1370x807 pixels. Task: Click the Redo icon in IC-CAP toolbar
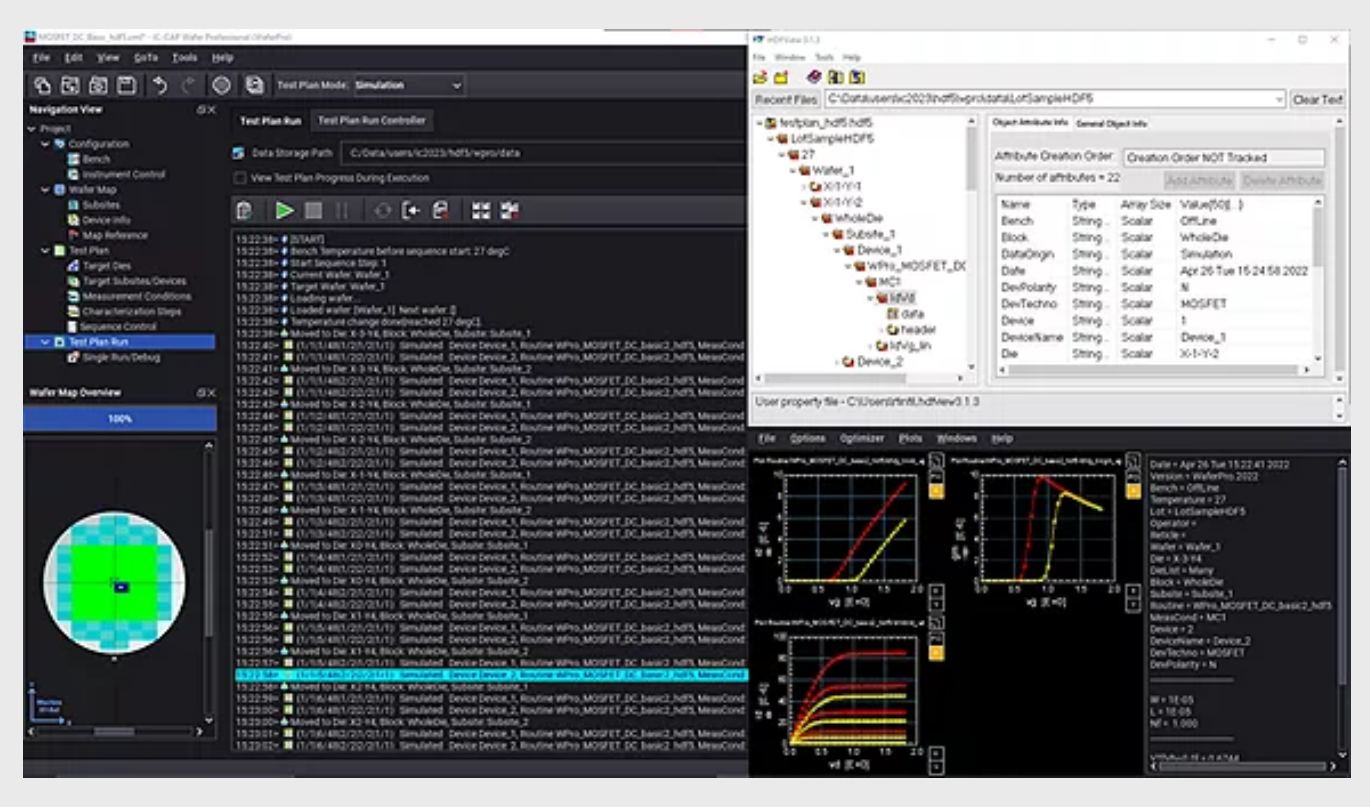click(186, 85)
